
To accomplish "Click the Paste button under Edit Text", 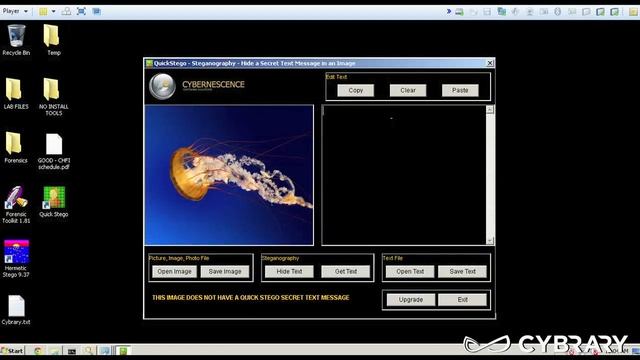I will [x=460, y=91].
